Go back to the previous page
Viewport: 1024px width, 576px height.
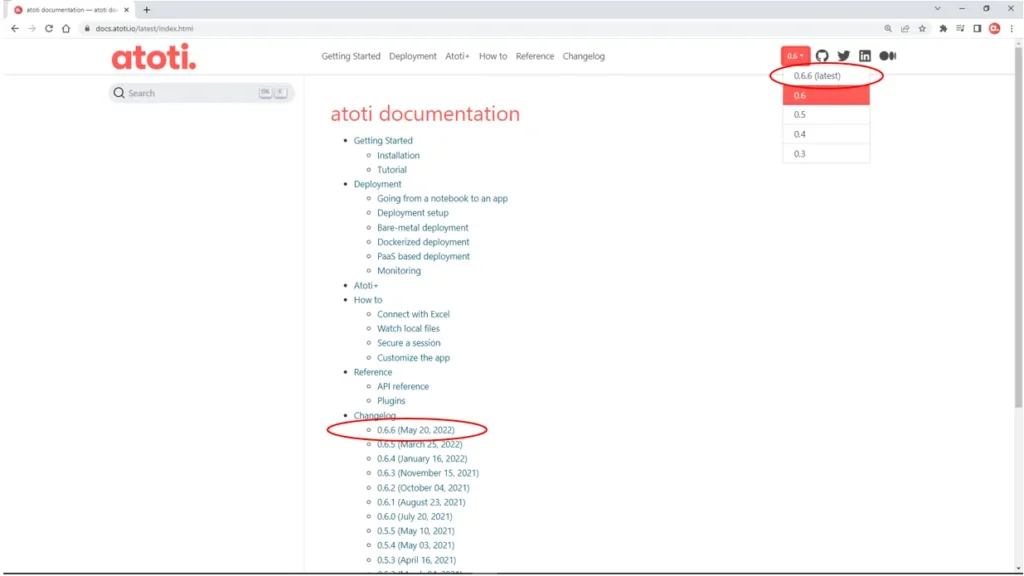(x=14, y=29)
